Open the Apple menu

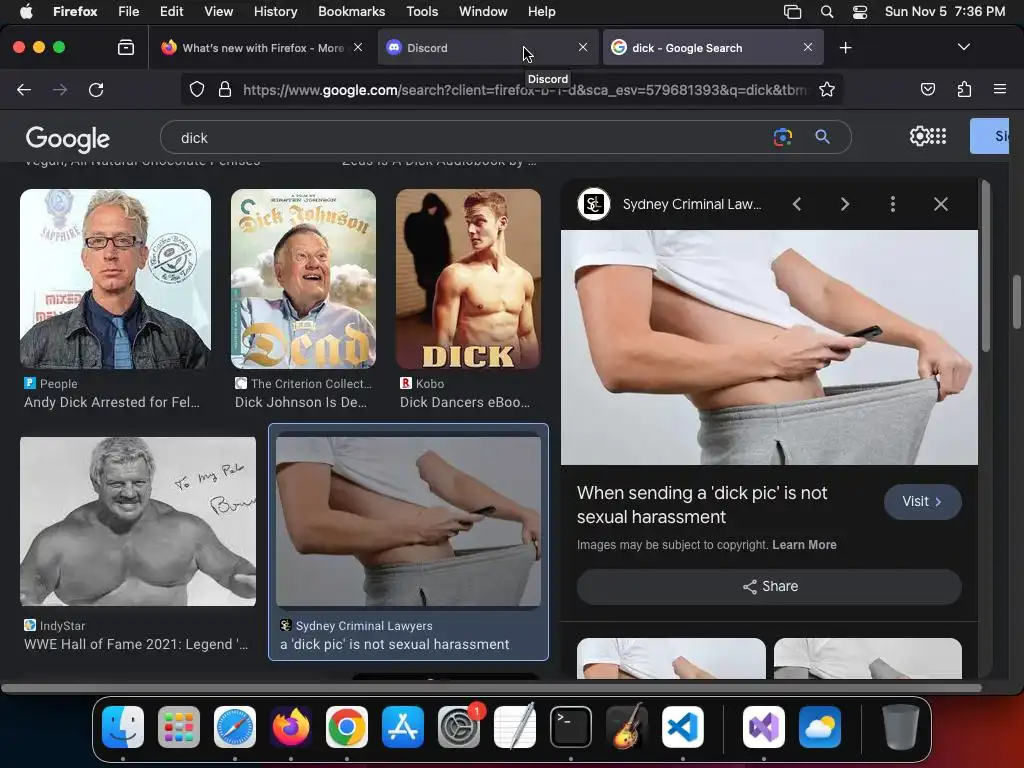pyautogui.click(x=26, y=11)
